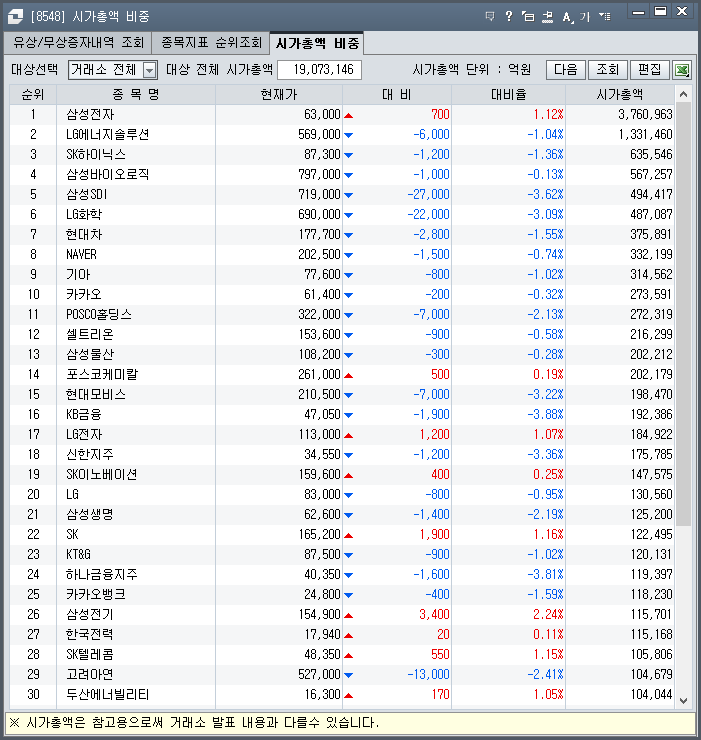Click the '가' font toggle icon
Screen dimensions: 701x740
585,17
